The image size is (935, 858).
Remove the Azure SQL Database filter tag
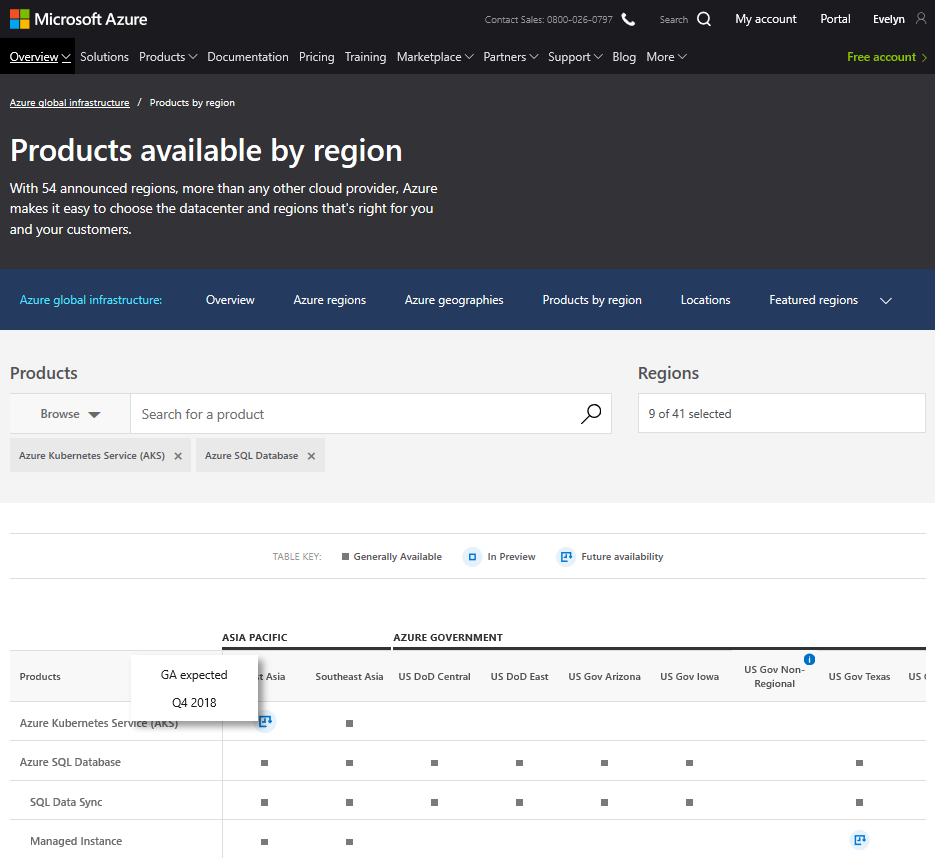click(x=311, y=456)
